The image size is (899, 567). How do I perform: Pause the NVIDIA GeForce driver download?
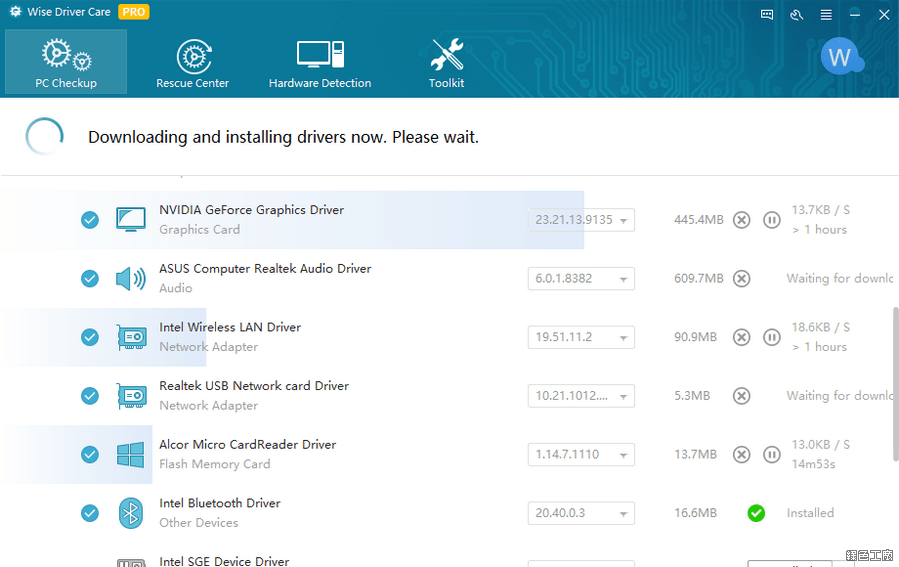click(x=772, y=220)
